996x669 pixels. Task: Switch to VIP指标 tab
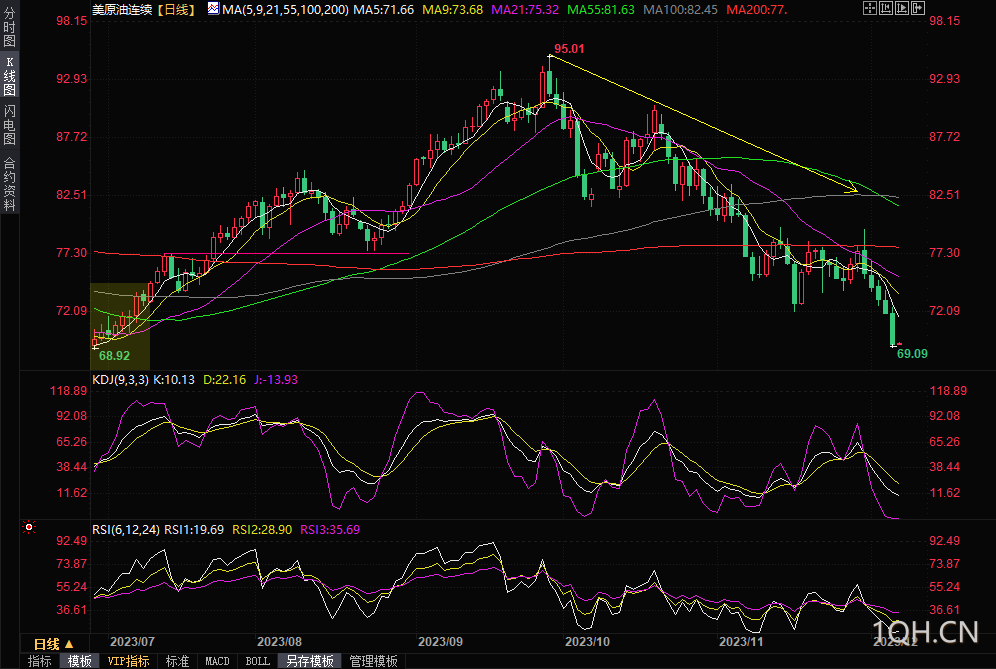tap(129, 661)
